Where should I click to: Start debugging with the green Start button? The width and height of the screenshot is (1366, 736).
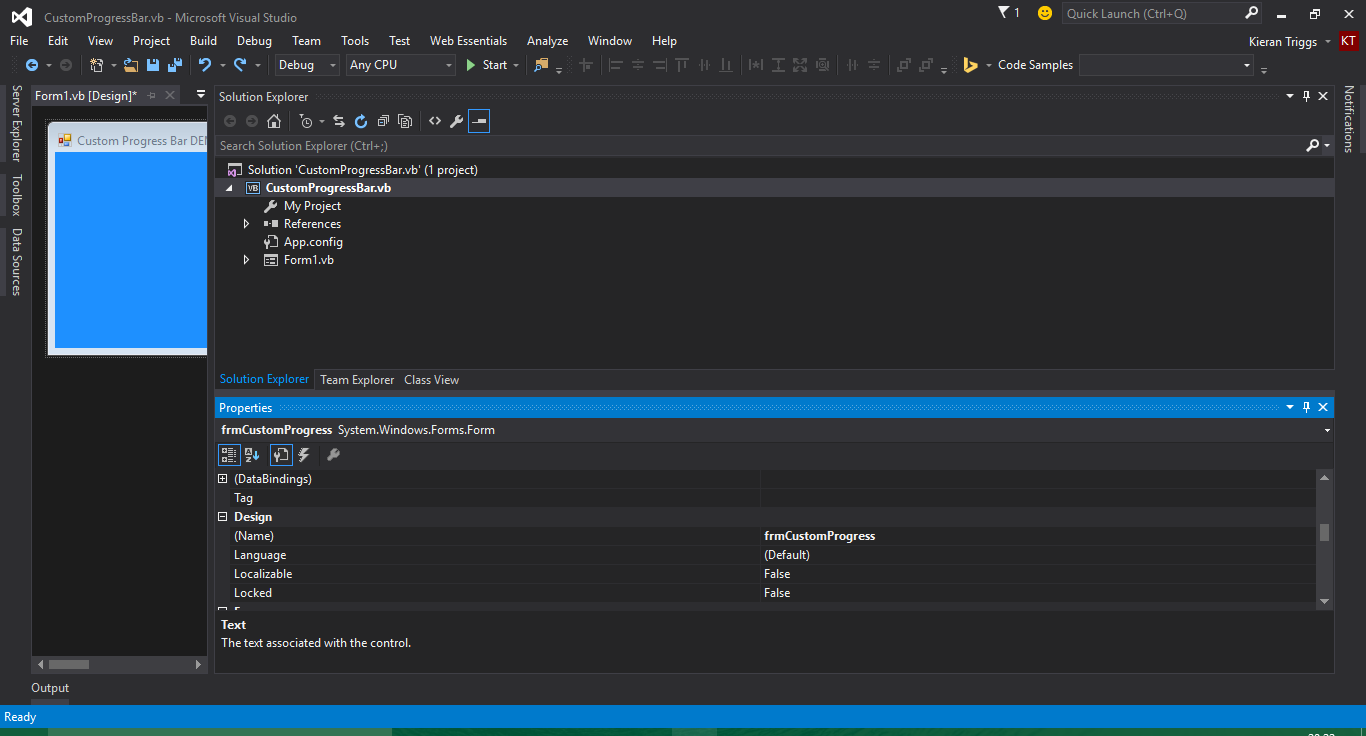pos(487,65)
